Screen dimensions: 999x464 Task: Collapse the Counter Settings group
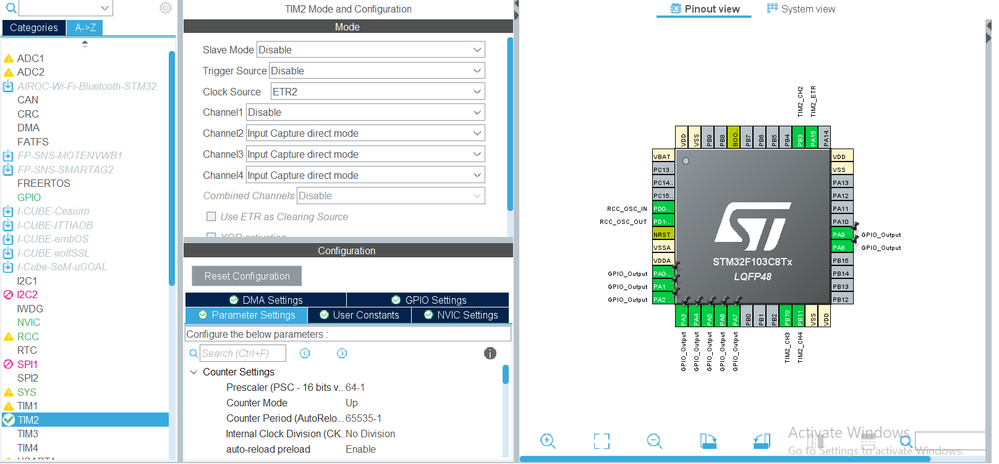tap(194, 372)
